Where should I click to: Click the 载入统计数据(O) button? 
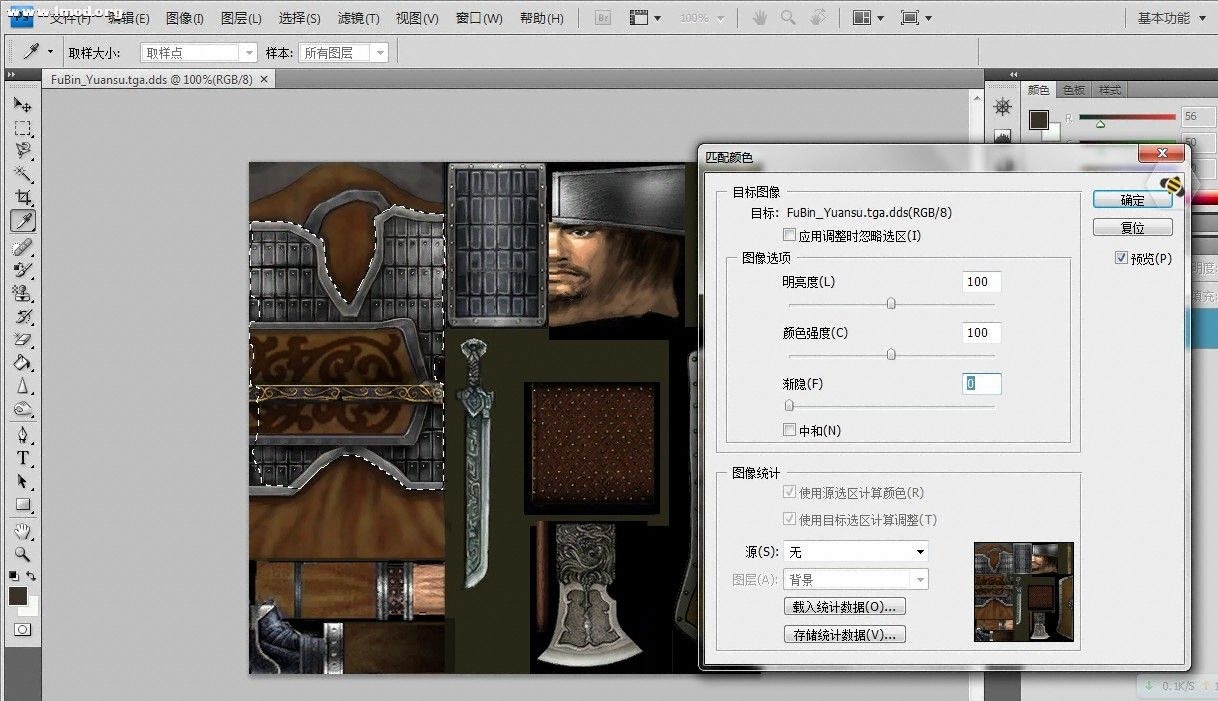tap(844, 607)
